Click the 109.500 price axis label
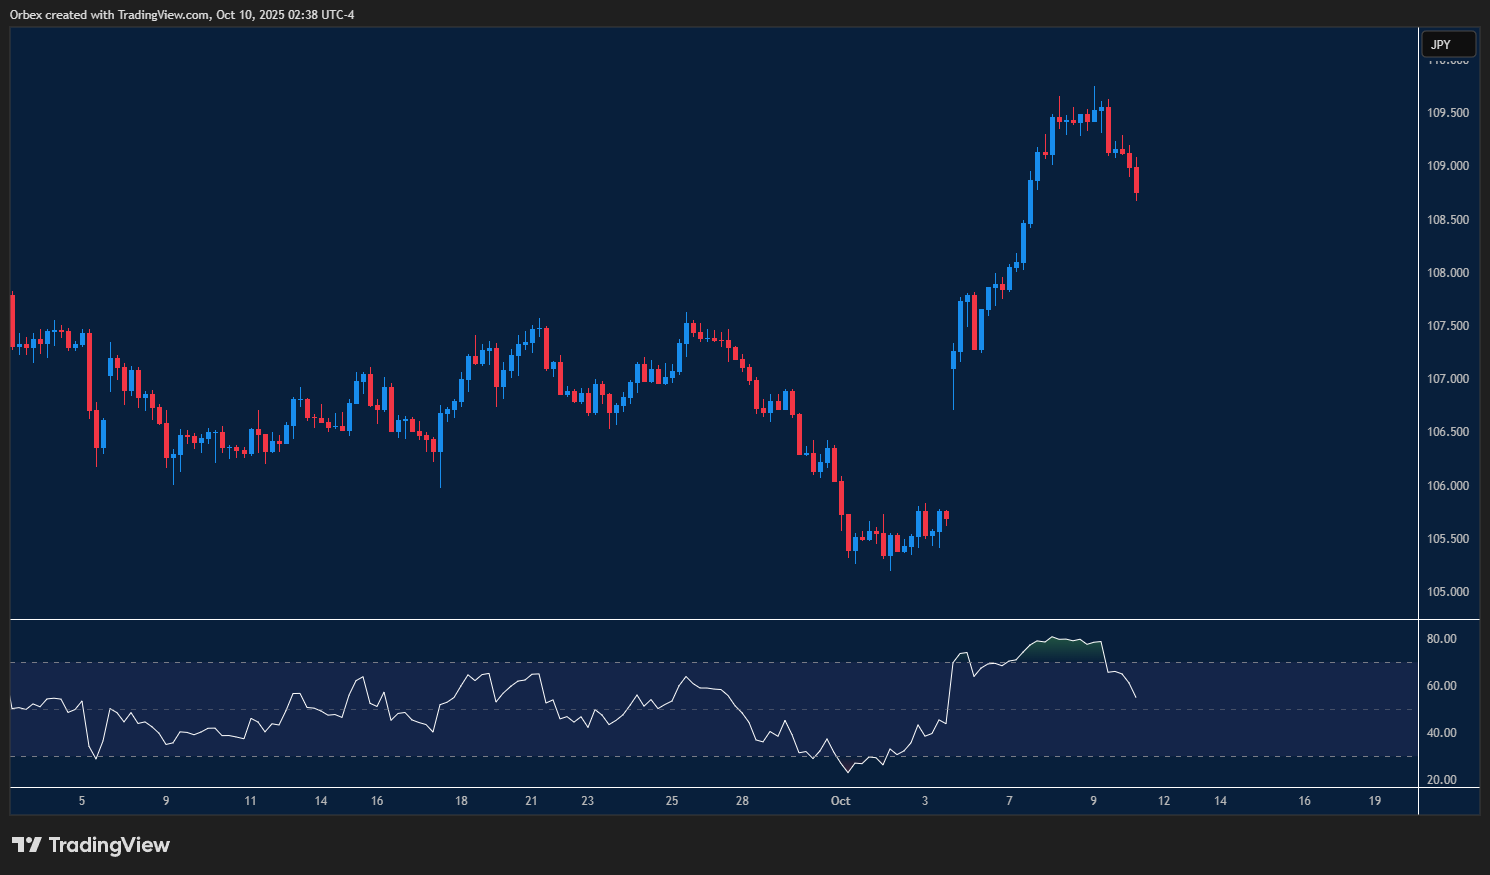This screenshot has width=1490, height=875. click(1447, 113)
